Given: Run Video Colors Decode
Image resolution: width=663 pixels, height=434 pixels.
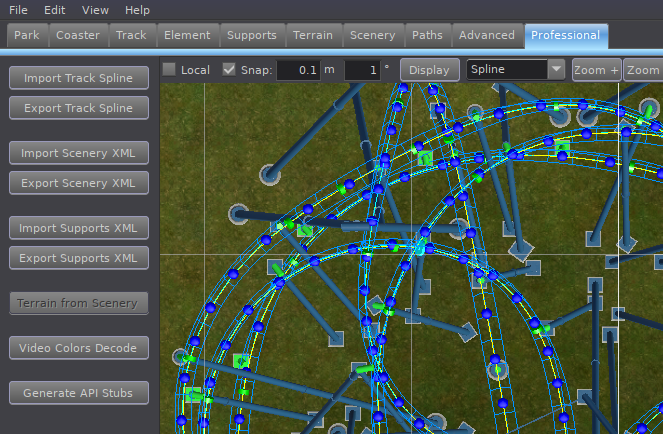Looking at the screenshot, I should click(79, 348).
